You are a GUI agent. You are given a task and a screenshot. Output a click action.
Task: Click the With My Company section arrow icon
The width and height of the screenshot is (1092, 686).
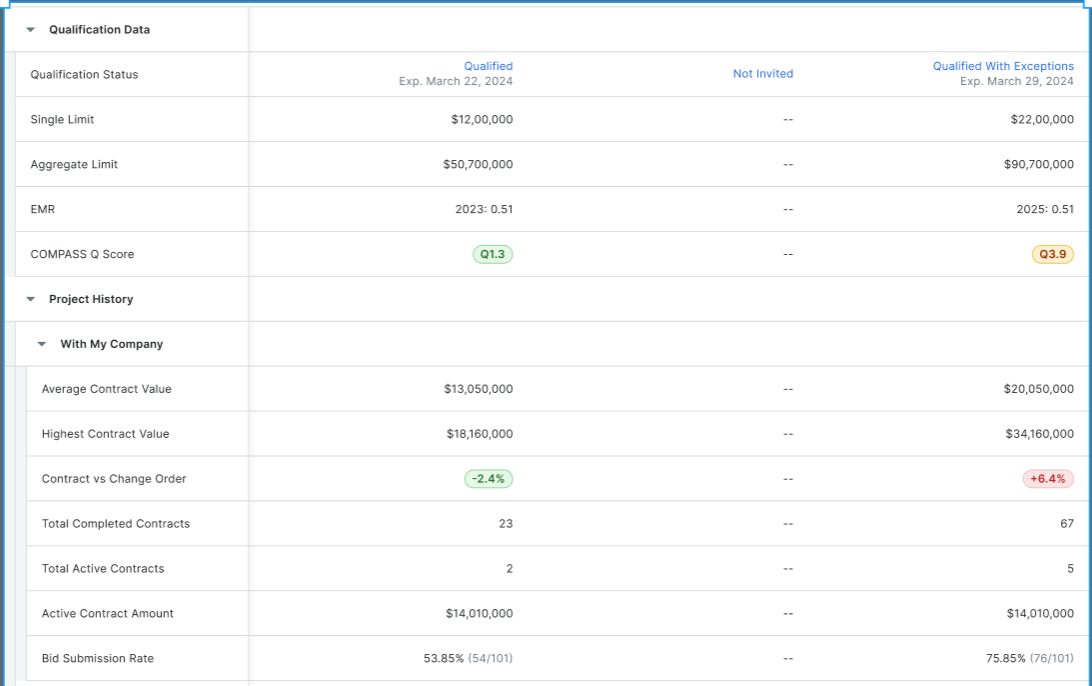[41, 343]
